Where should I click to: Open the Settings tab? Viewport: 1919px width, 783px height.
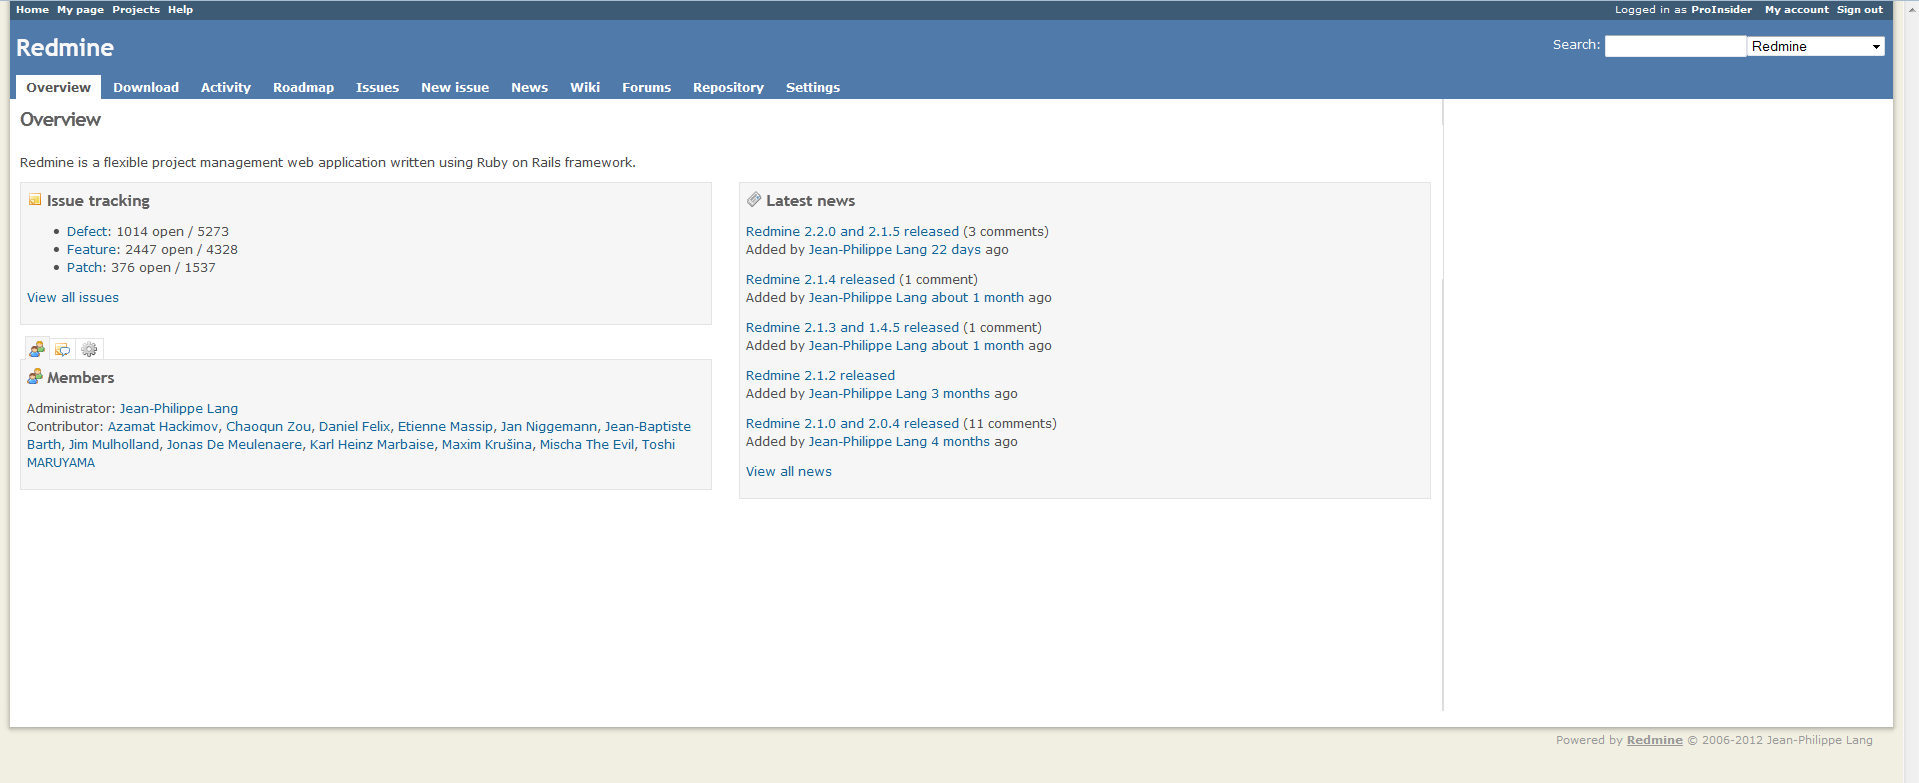point(813,87)
